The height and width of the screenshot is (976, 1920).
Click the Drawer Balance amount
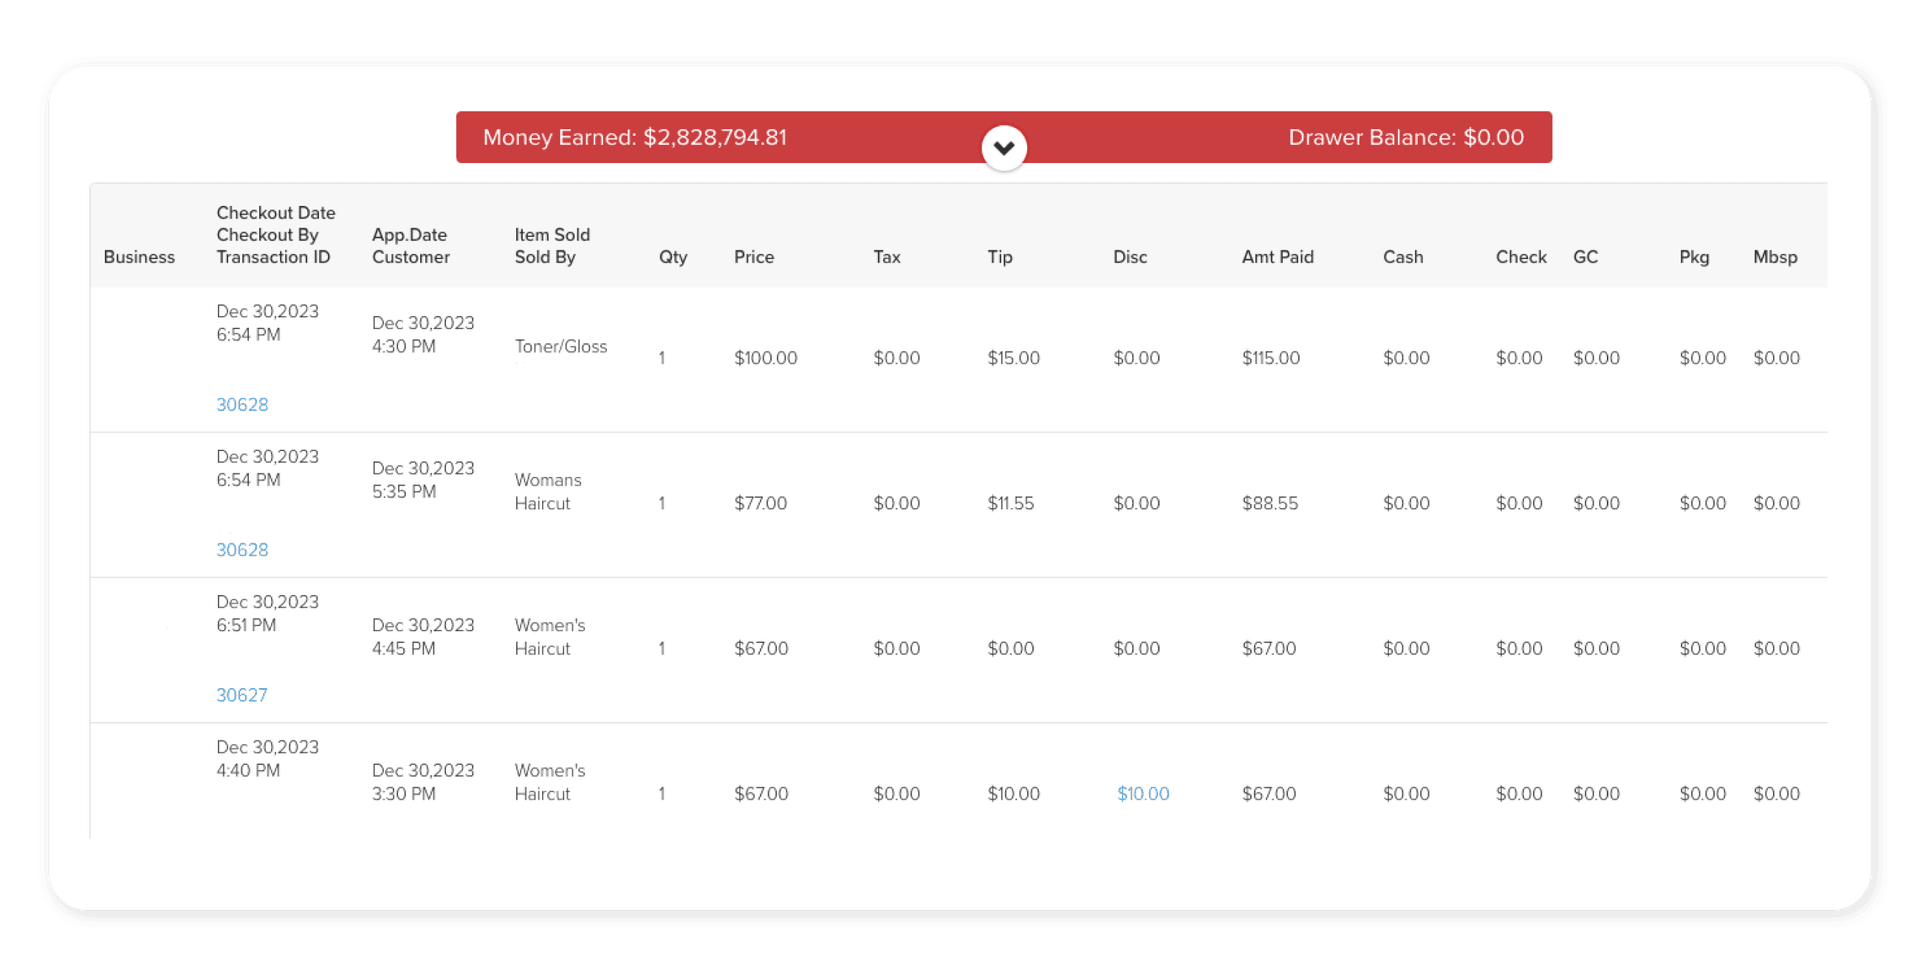pyautogui.click(x=1405, y=138)
